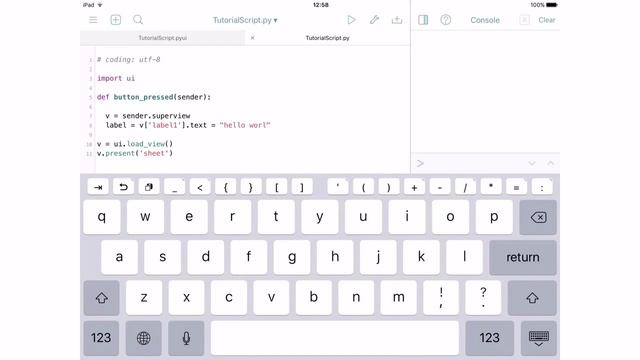Image resolution: width=640 pixels, height=360 pixels.
Task: Insert an underscore from the extra row
Action: pos(174,187)
